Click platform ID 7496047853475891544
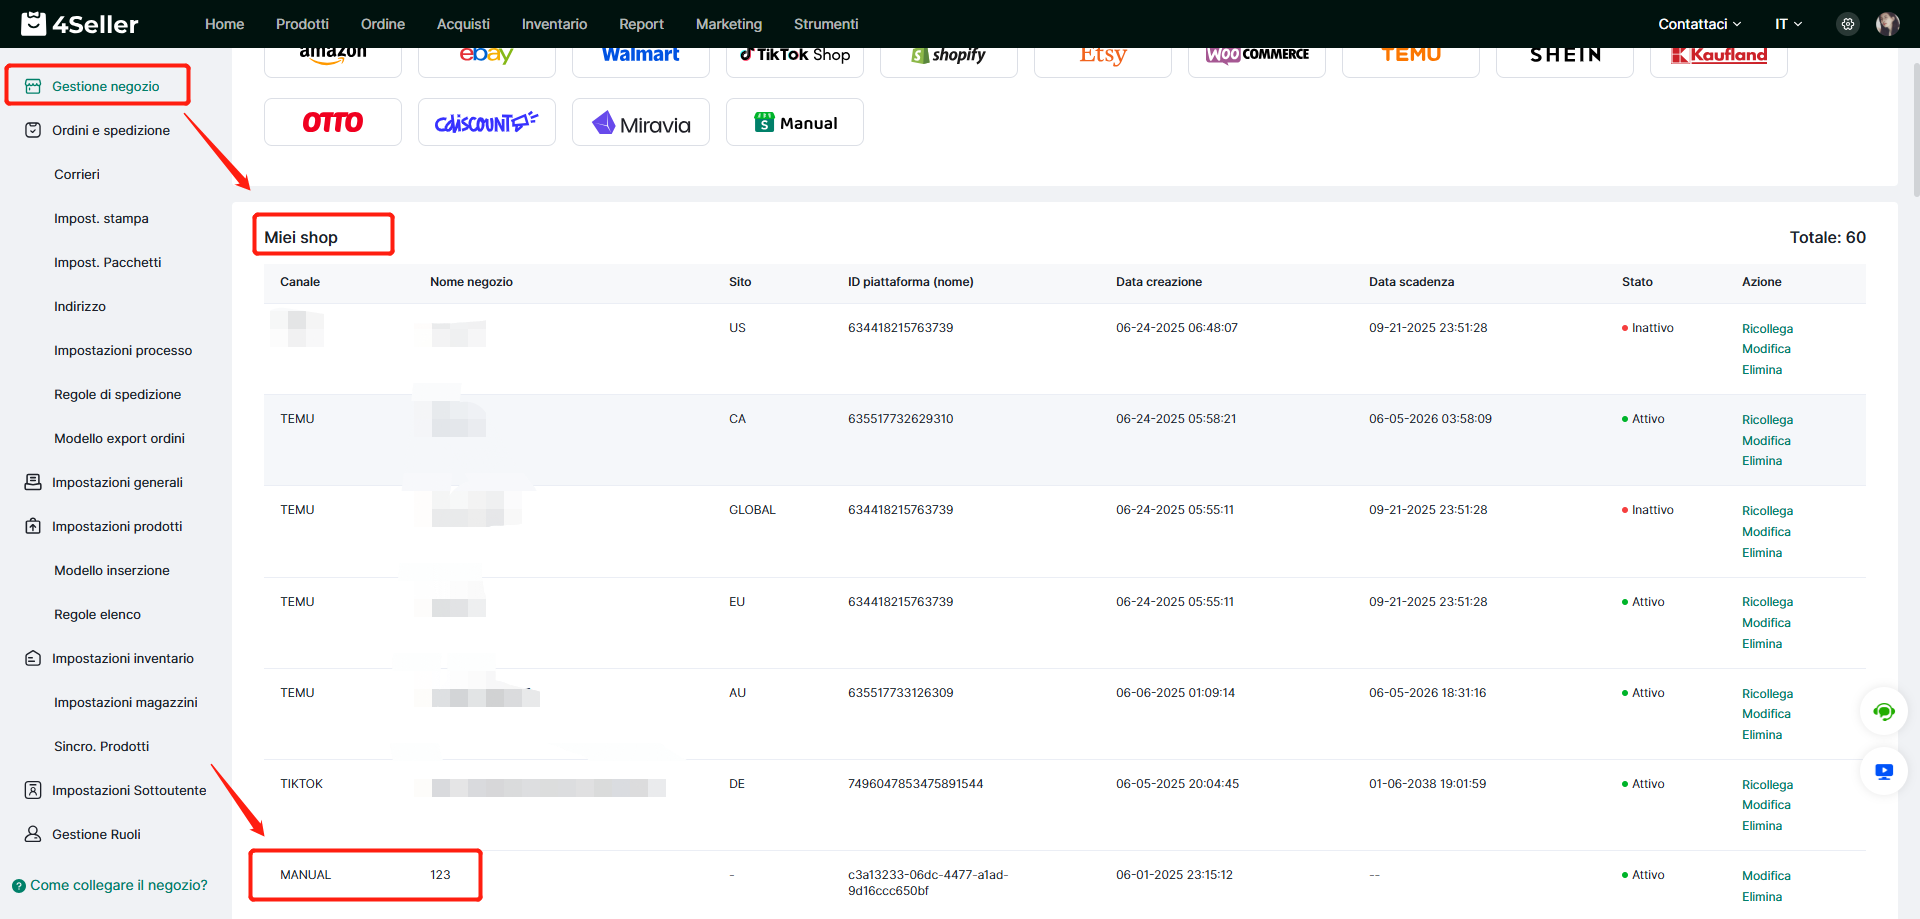 pyautogui.click(x=915, y=784)
